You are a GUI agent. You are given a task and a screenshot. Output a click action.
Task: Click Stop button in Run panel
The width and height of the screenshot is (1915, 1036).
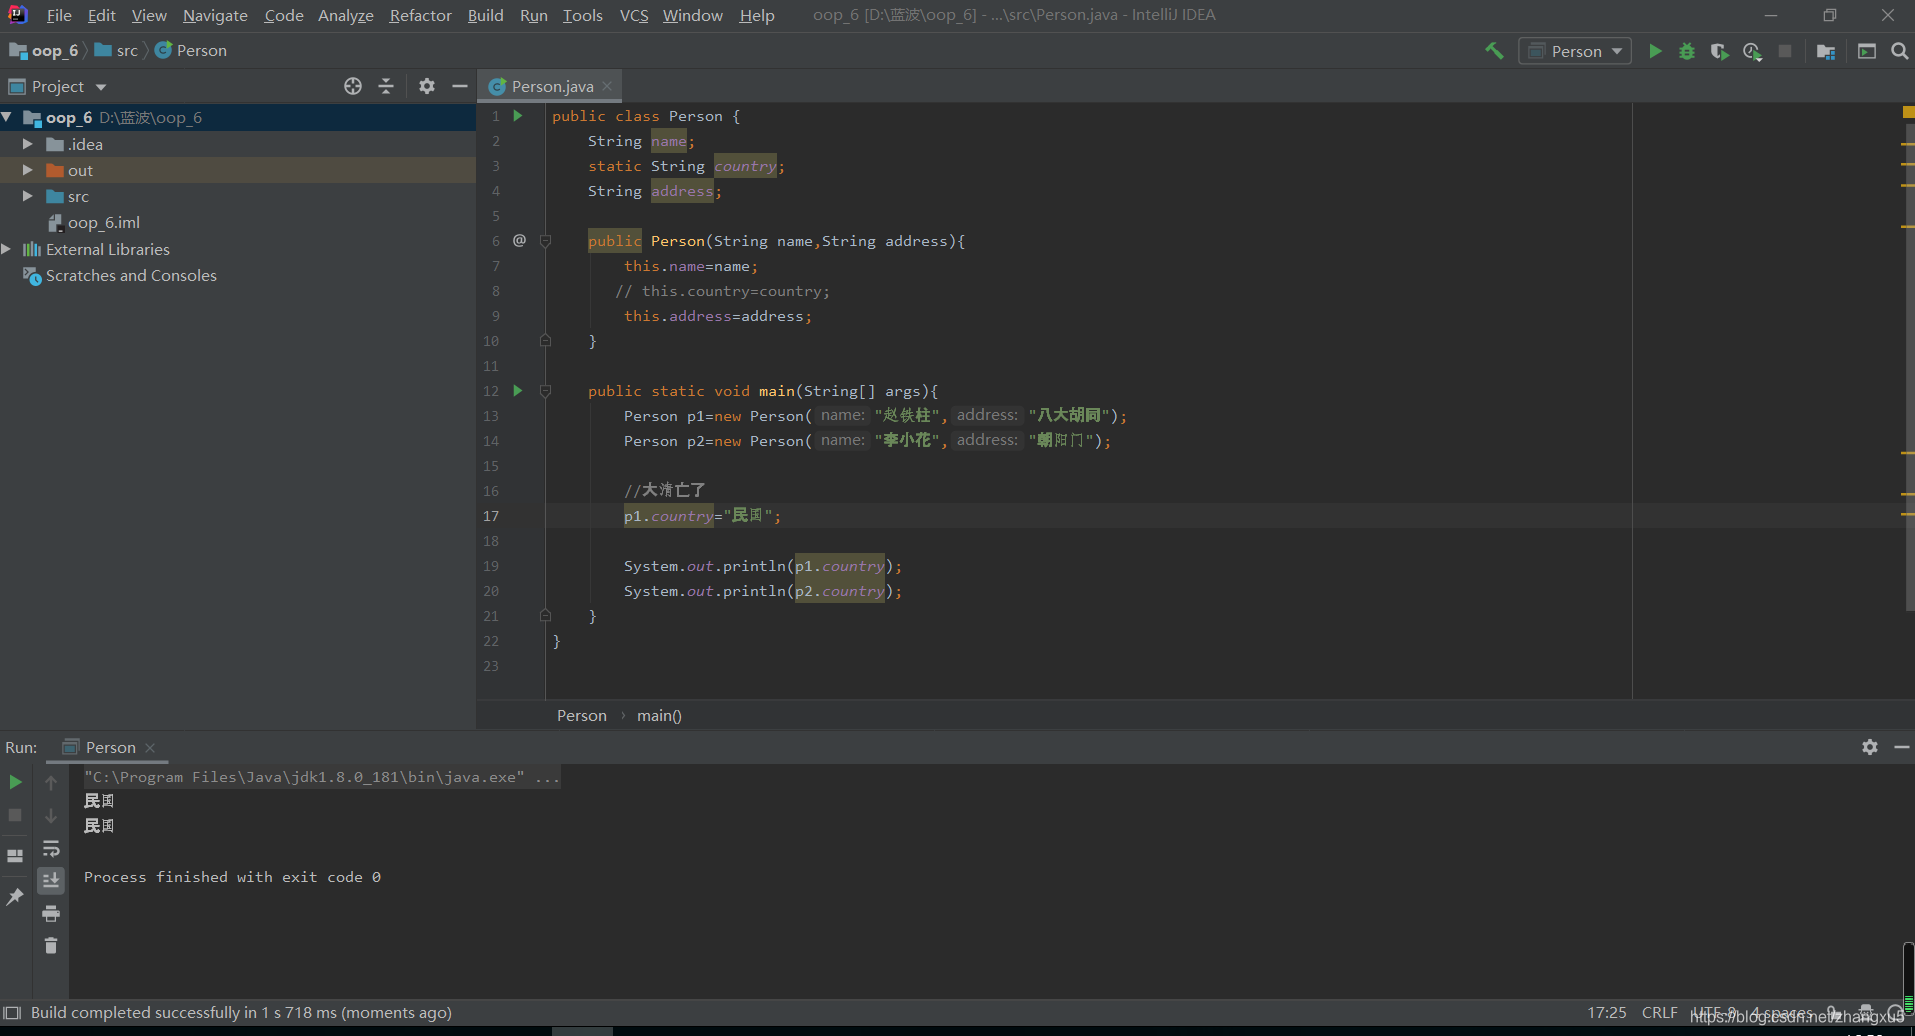tap(15, 815)
